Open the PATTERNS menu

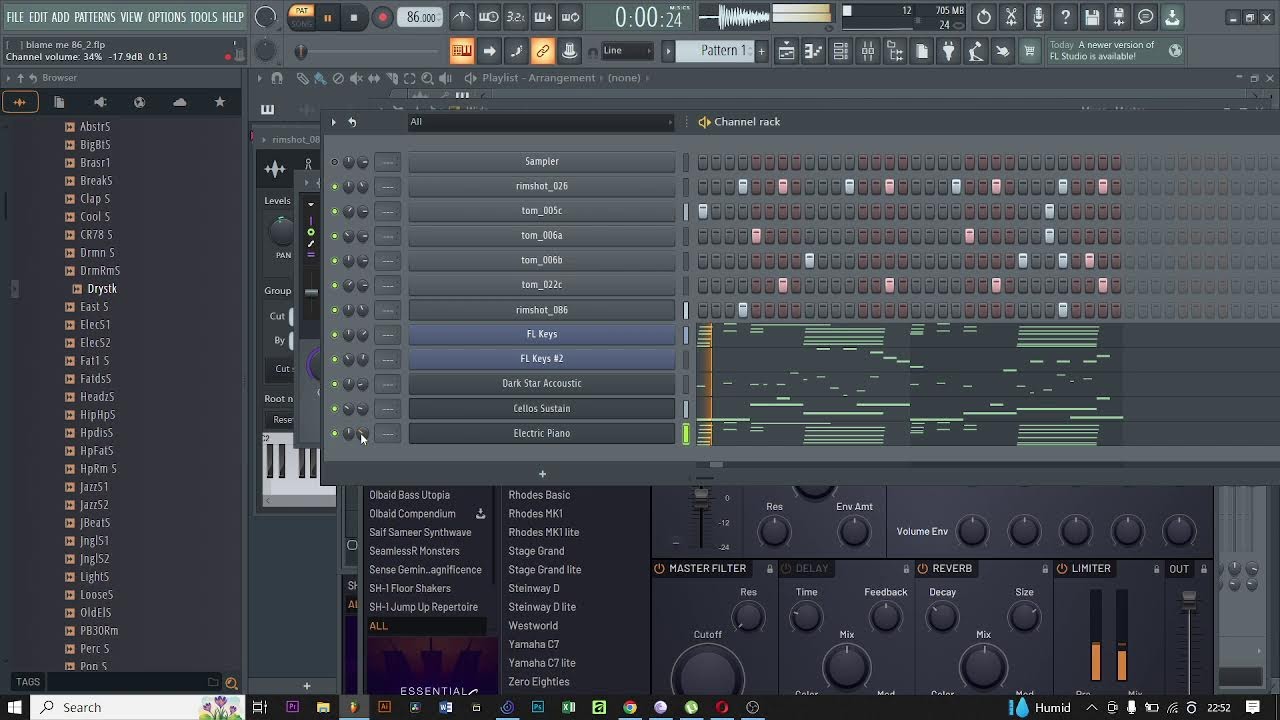coord(94,17)
